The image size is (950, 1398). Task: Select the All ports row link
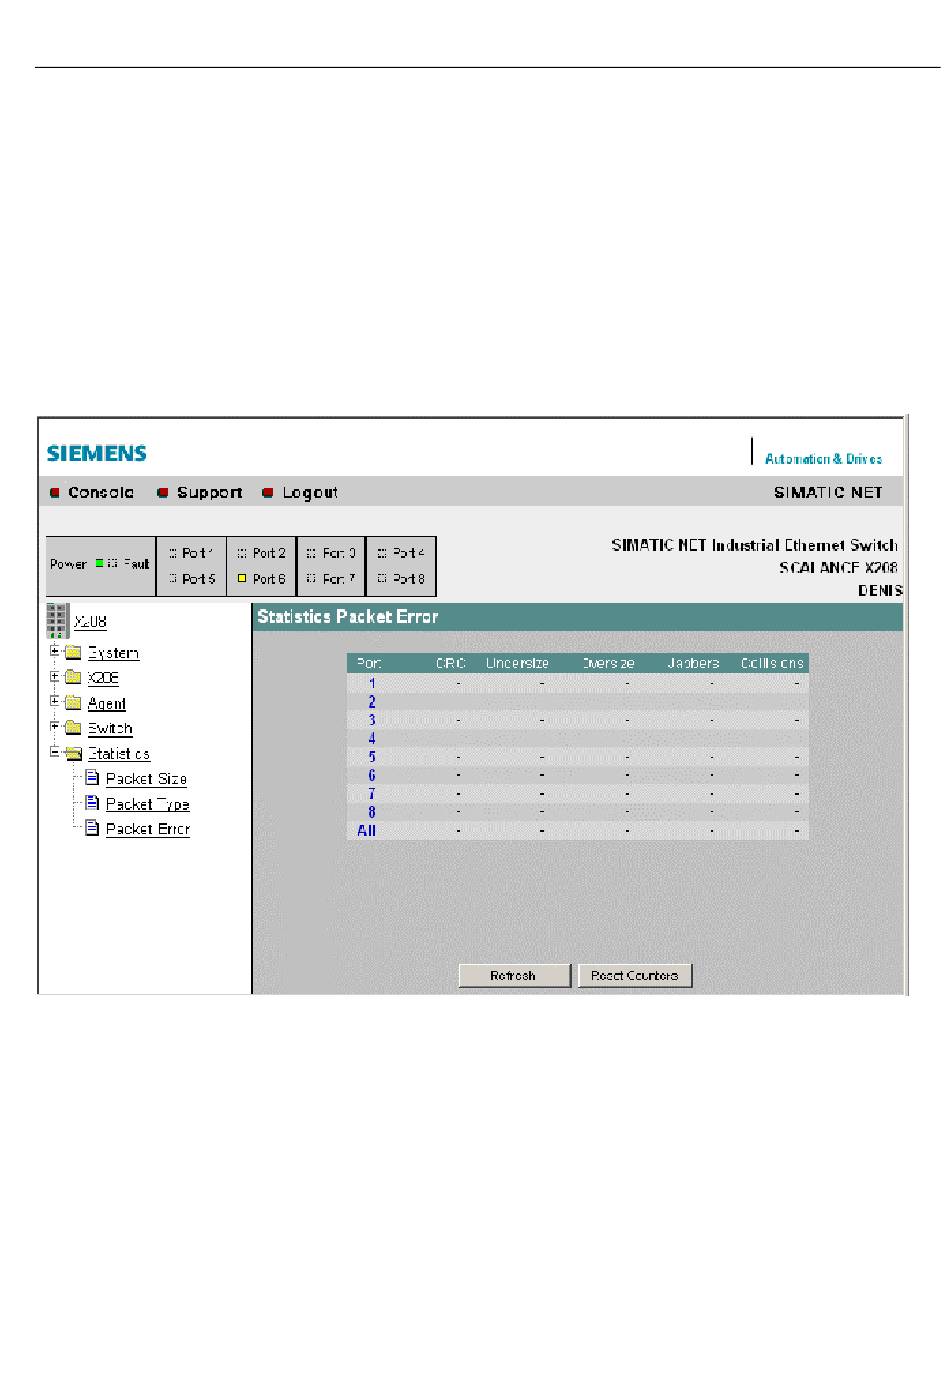click(367, 831)
